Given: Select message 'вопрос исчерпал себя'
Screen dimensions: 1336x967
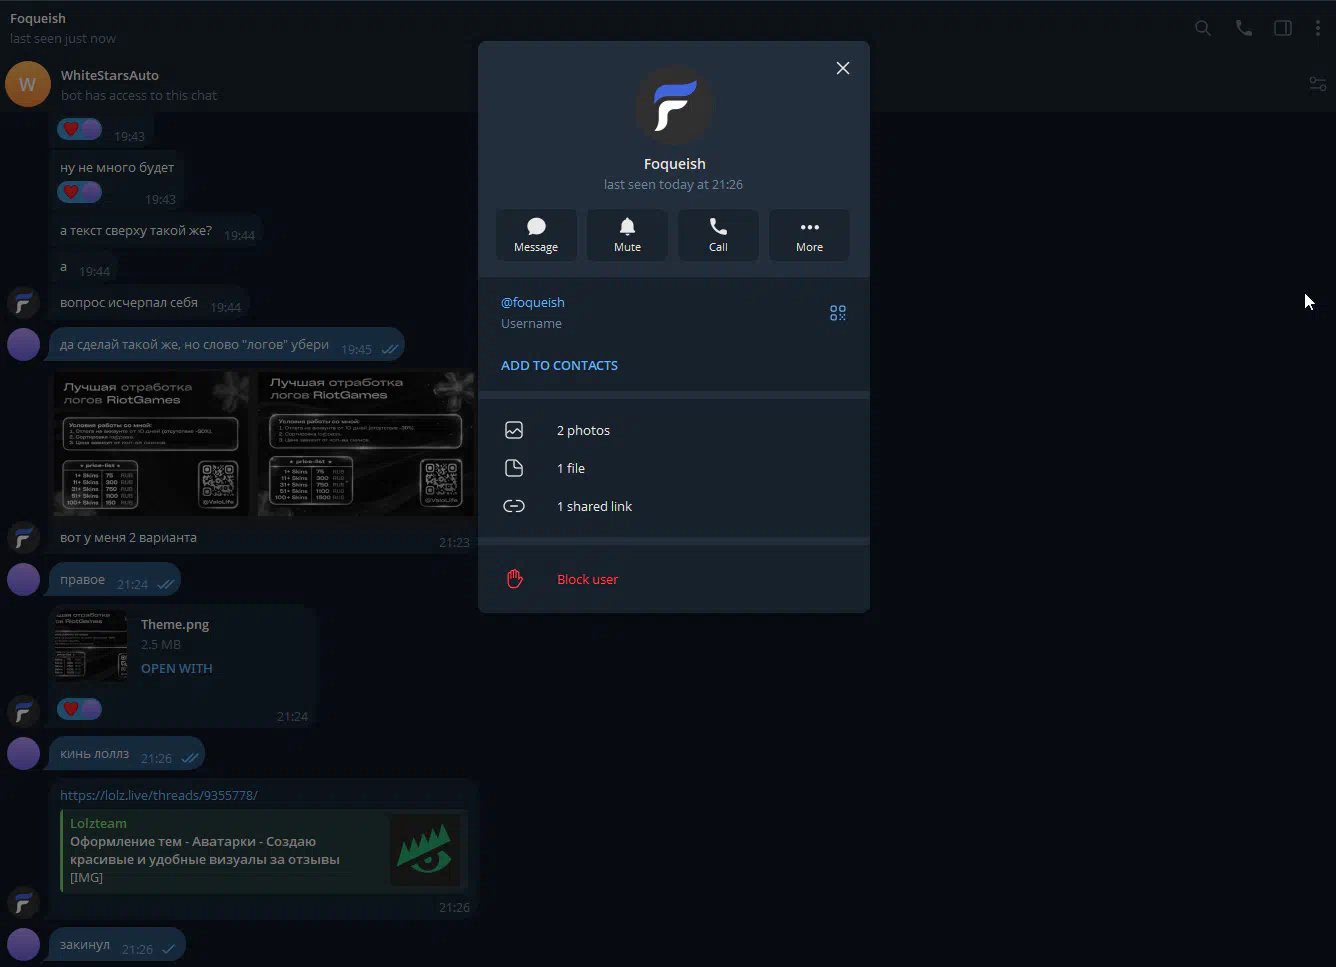Looking at the screenshot, I should 151,303.
